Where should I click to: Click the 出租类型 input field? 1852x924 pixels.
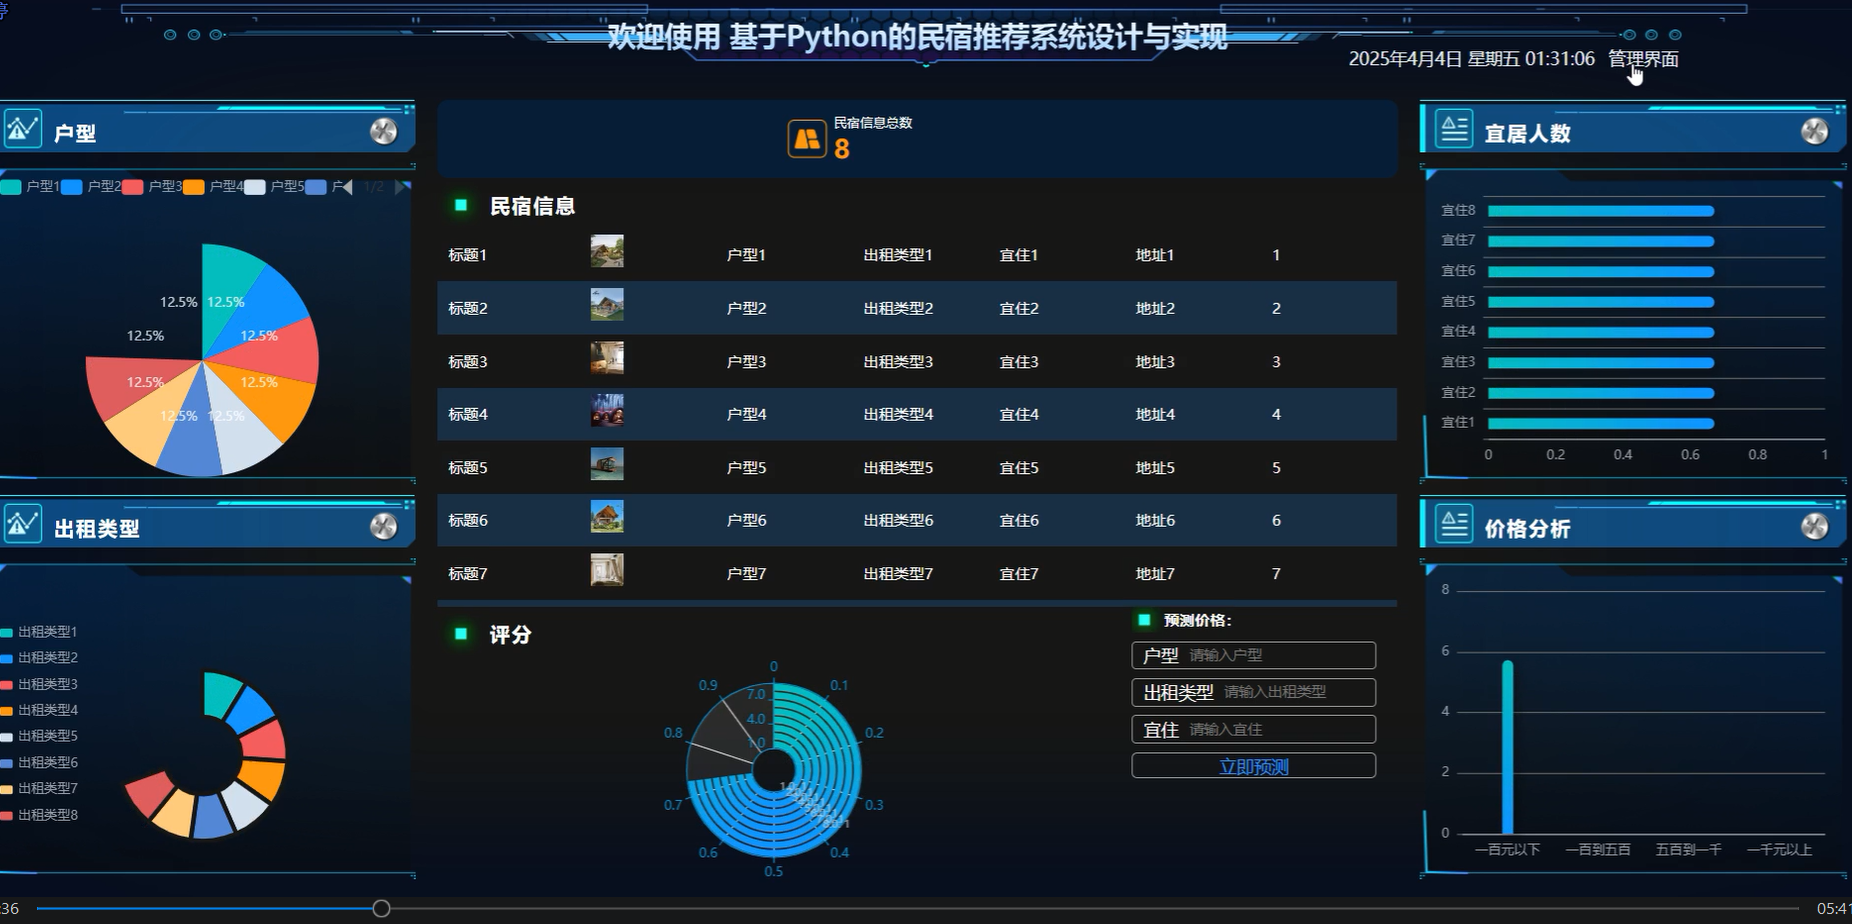pos(1254,692)
